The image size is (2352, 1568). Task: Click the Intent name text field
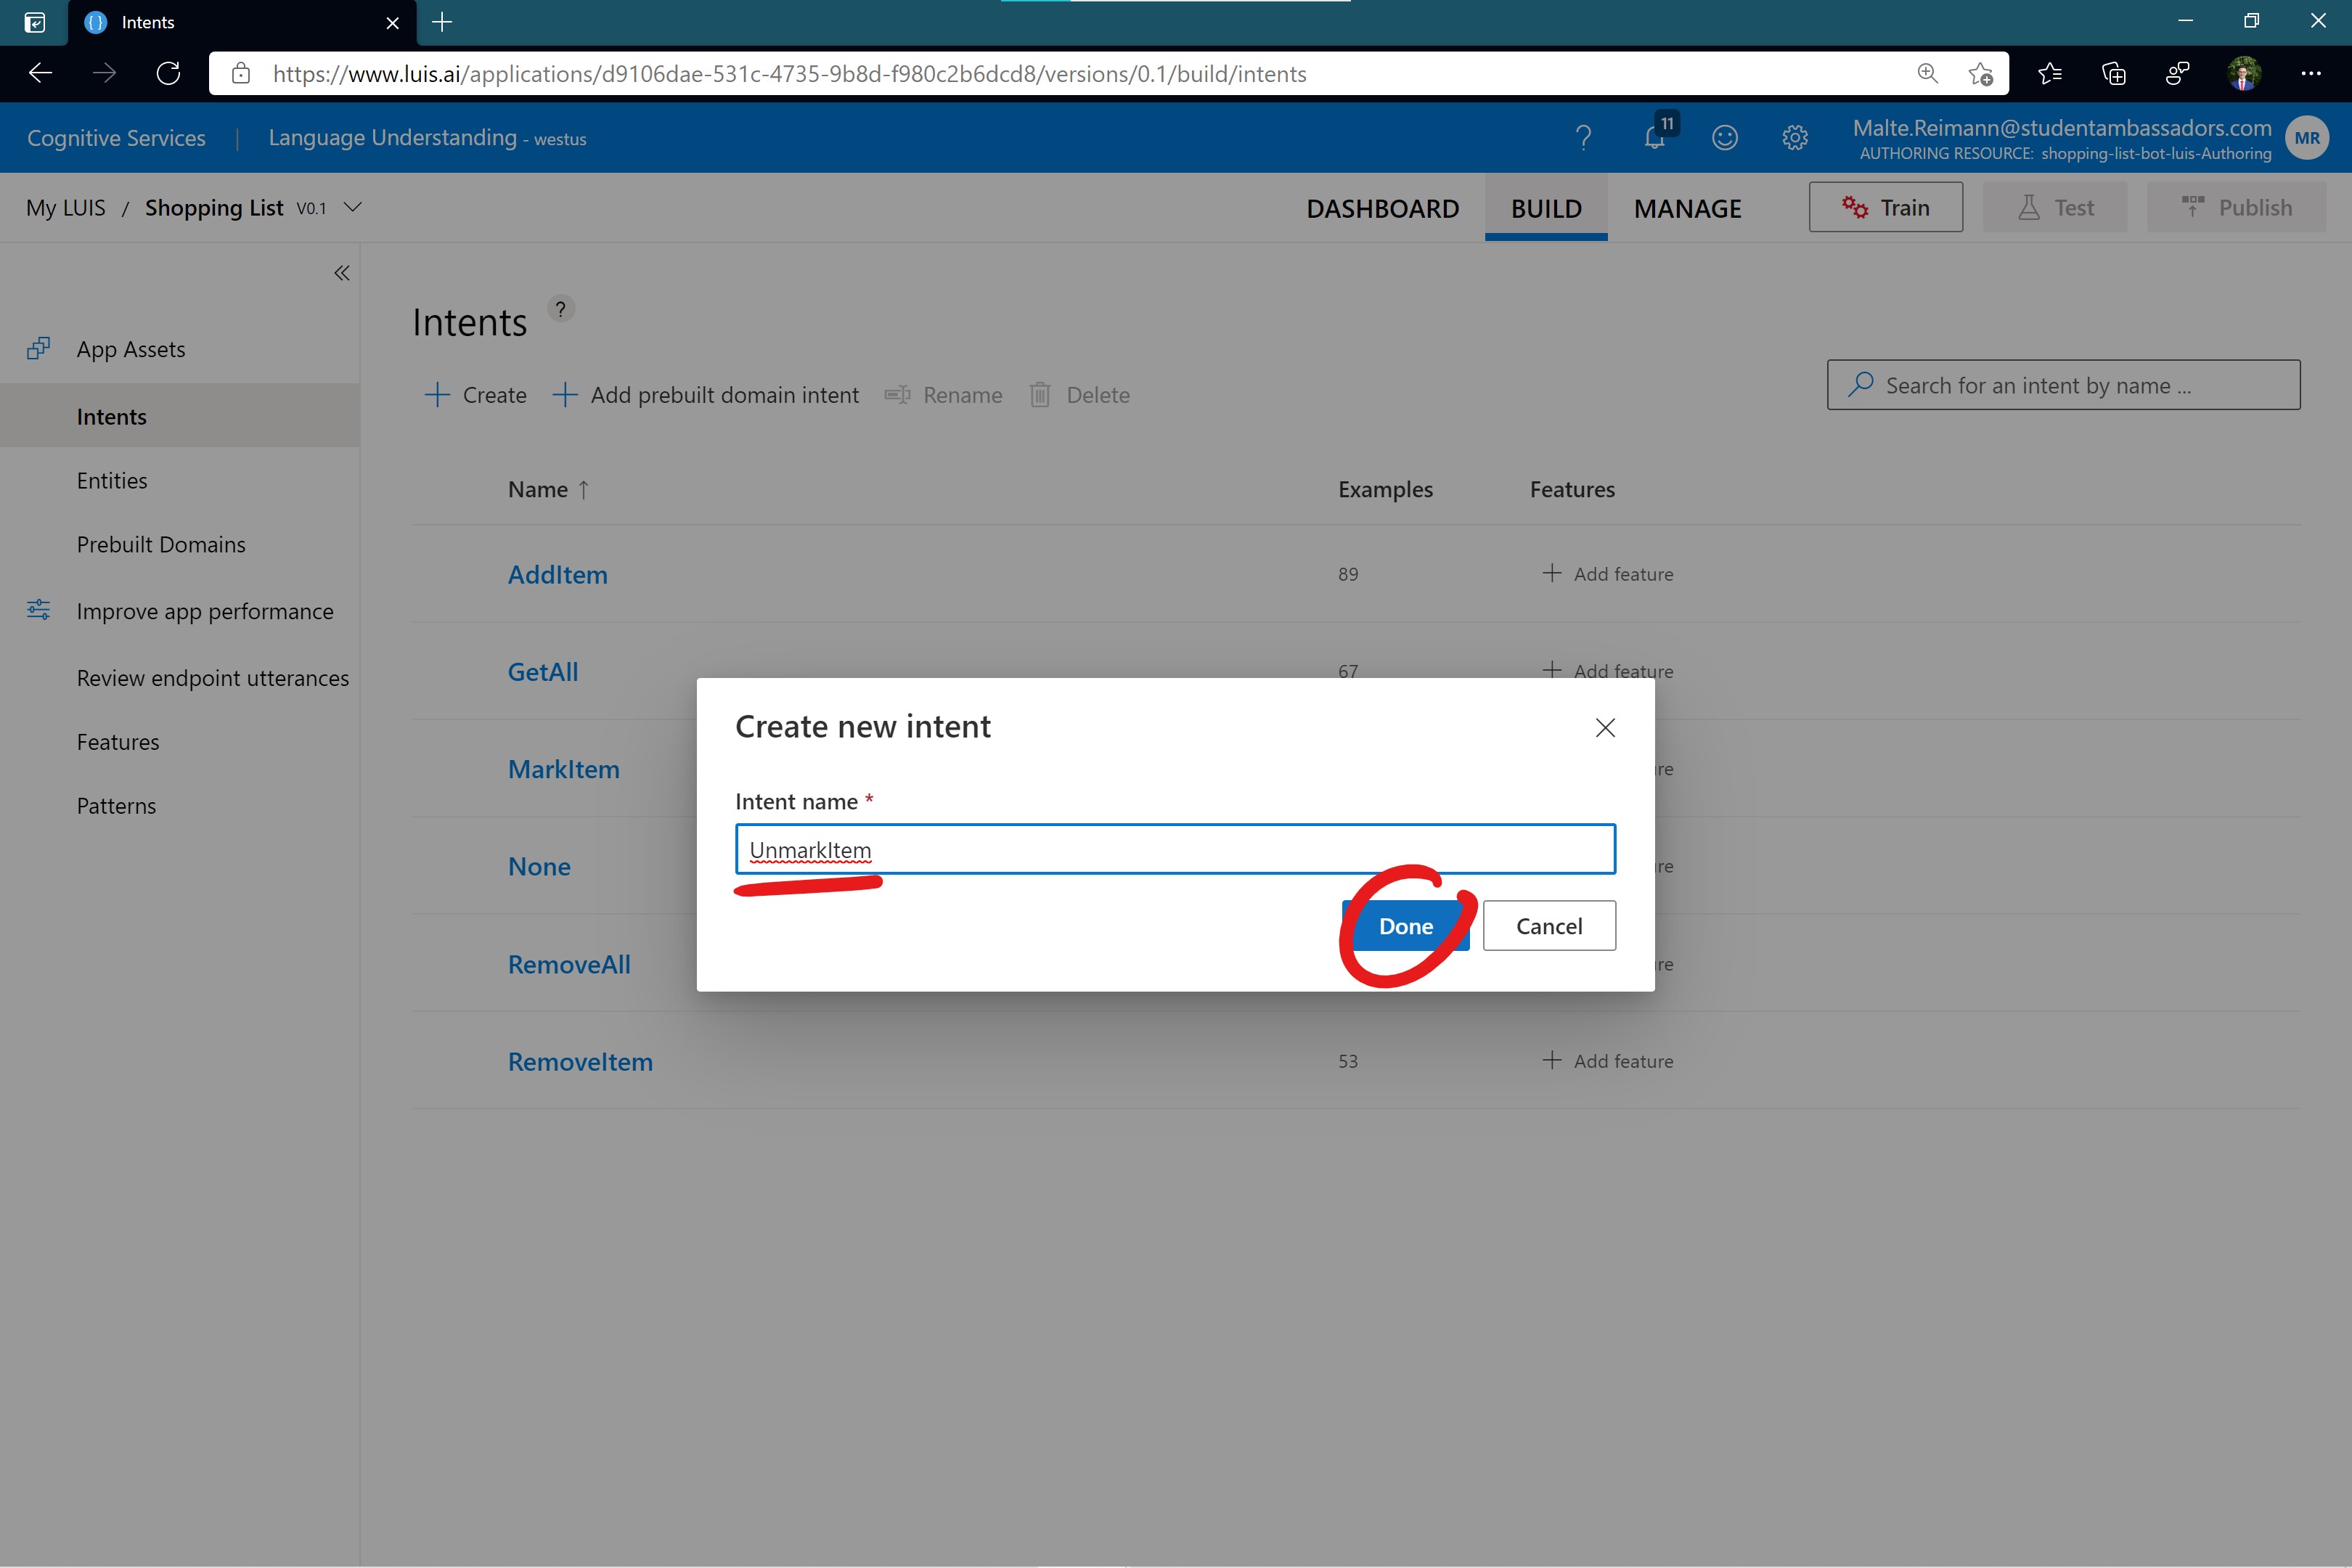pos(1175,850)
